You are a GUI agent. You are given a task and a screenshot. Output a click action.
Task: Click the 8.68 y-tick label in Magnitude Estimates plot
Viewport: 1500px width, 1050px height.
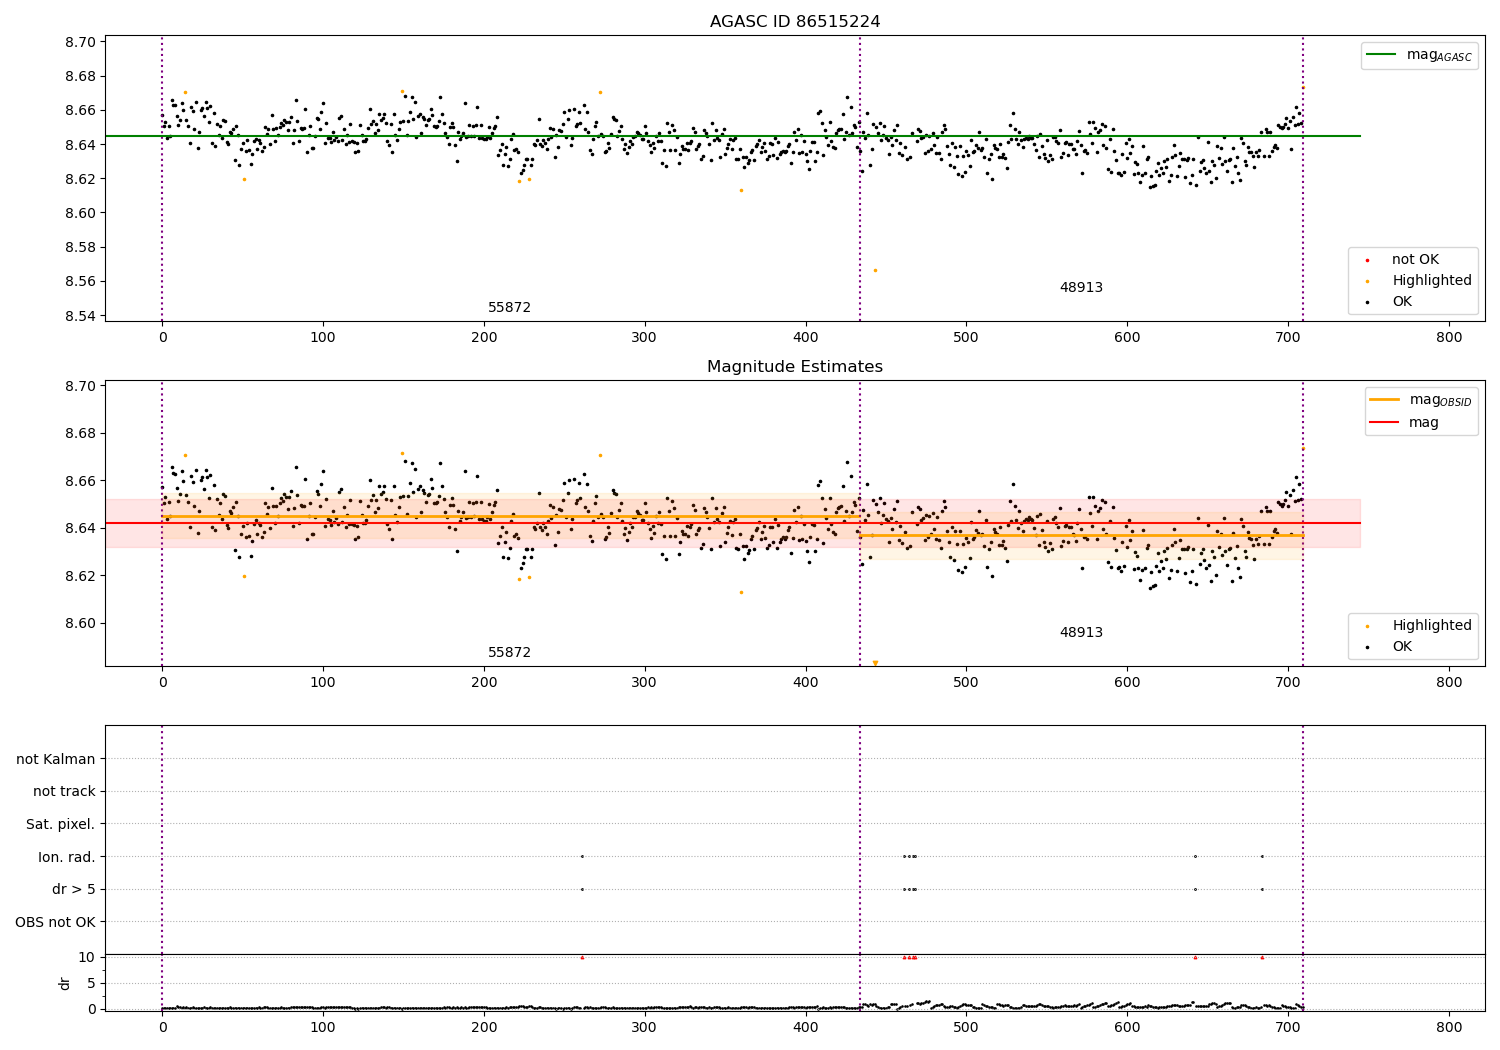(82, 434)
